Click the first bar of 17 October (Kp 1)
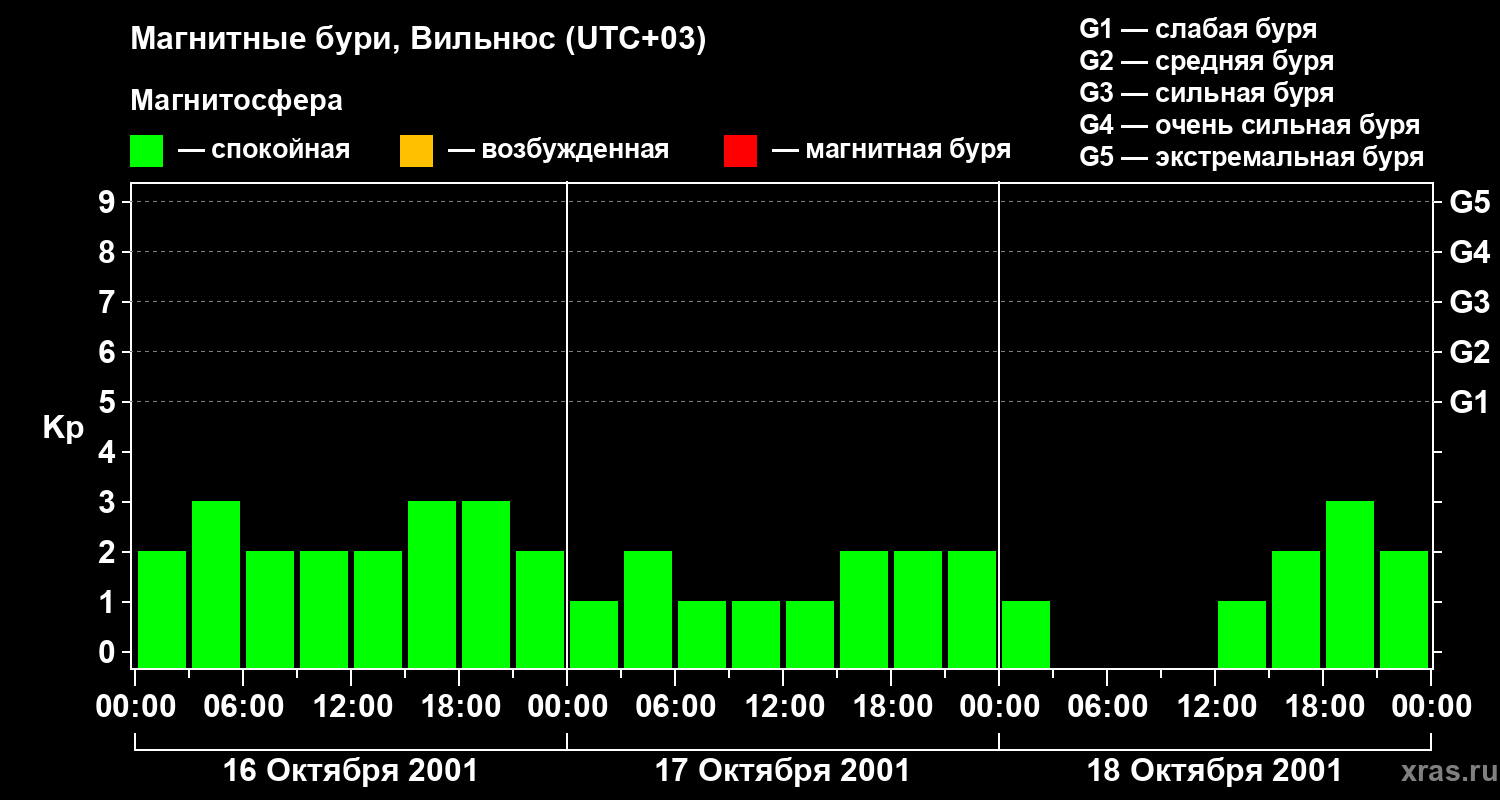The image size is (1500, 800). [594, 634]
